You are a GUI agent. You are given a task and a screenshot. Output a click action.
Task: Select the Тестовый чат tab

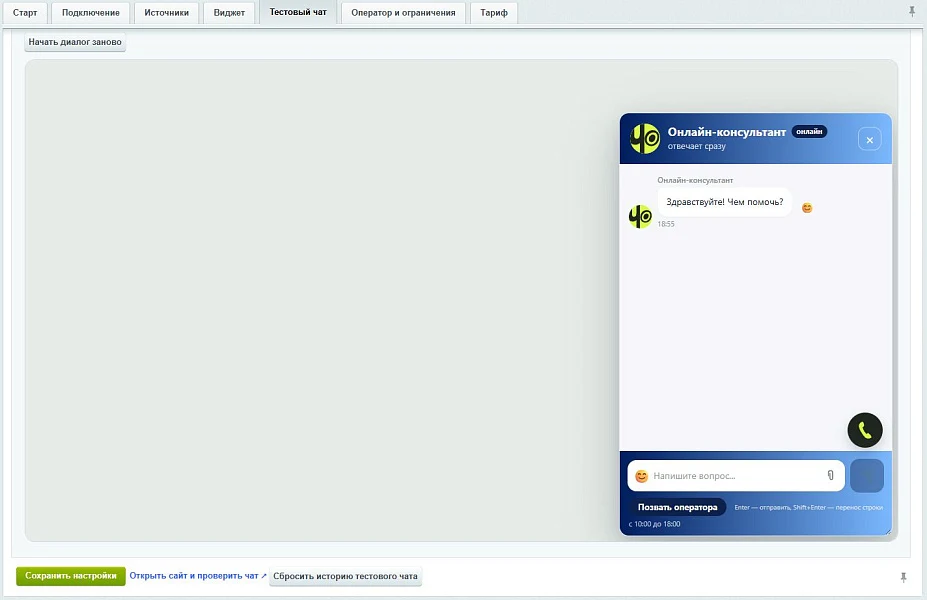(x=298, y=12)
